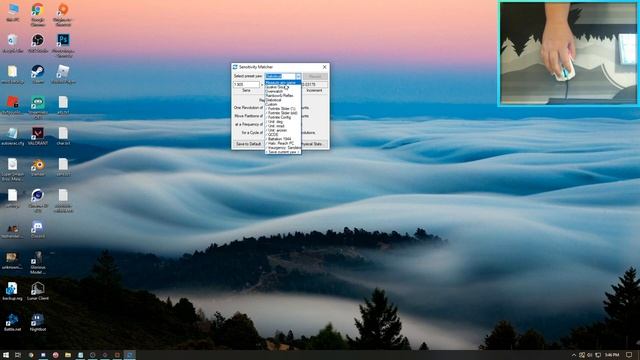This screenshot has width=640, height=360.
Task: Open the backup.reg file icon
Action: coord(12,291)
